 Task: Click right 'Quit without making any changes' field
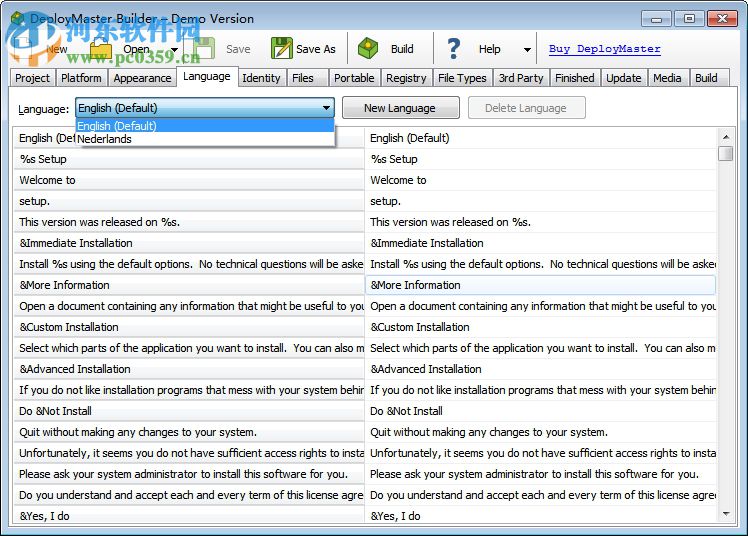pos(540,432)
